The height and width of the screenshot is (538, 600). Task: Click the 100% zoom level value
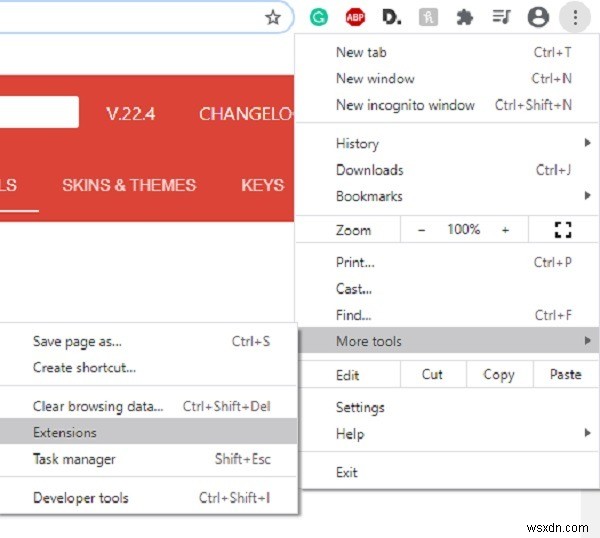click(x=463, y=230)
